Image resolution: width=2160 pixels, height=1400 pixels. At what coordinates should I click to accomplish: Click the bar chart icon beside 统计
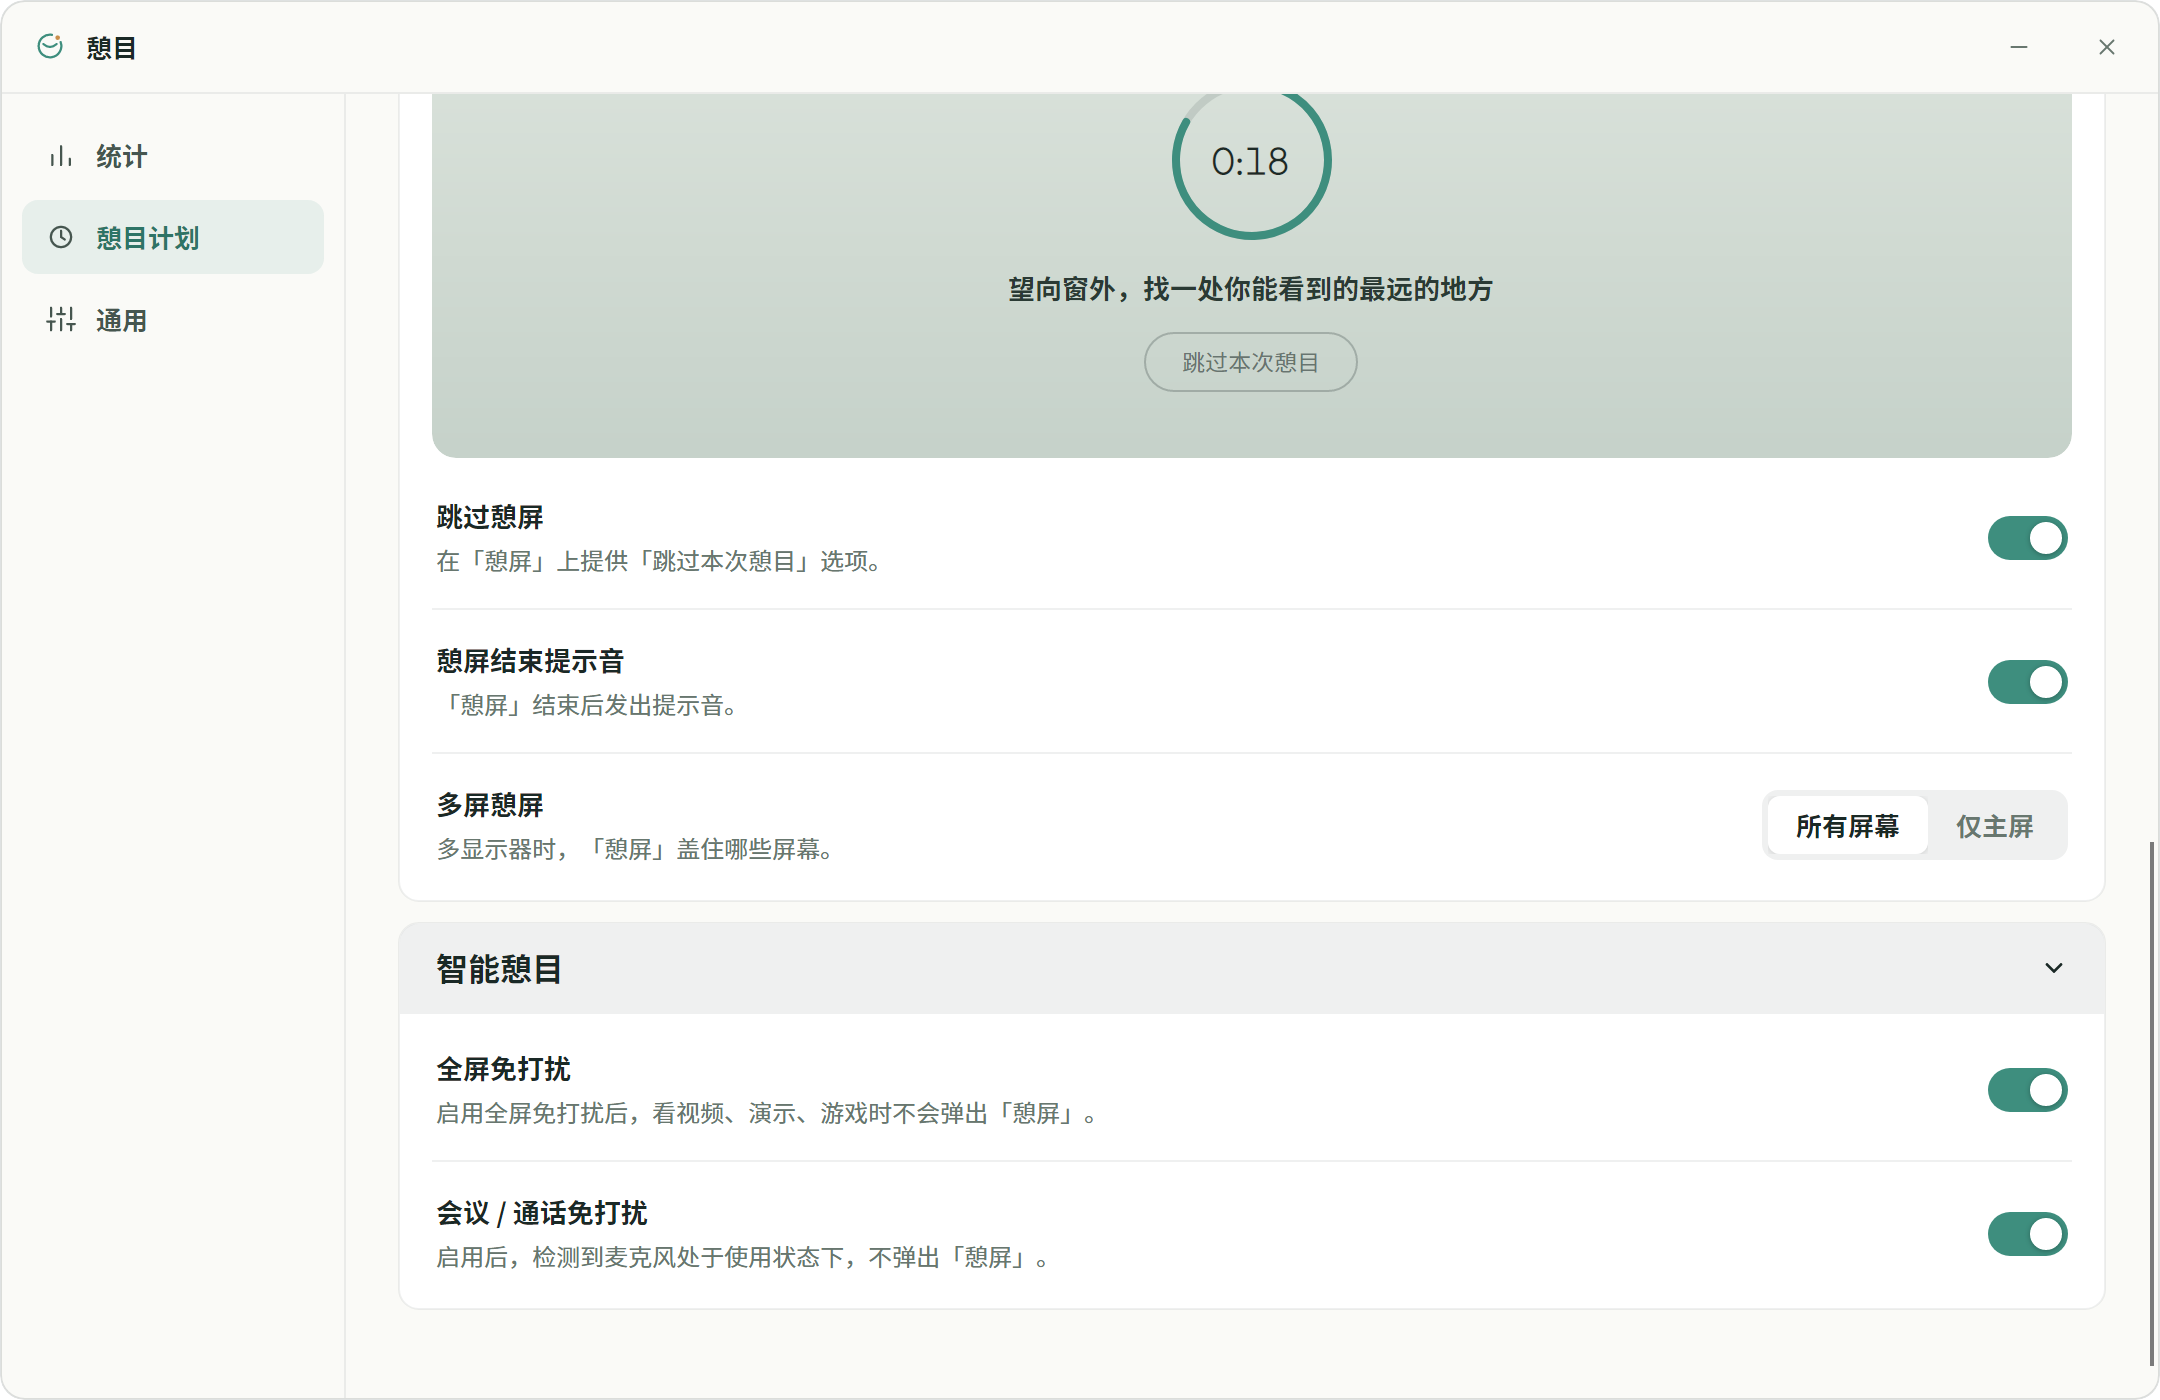click(61, 156)
